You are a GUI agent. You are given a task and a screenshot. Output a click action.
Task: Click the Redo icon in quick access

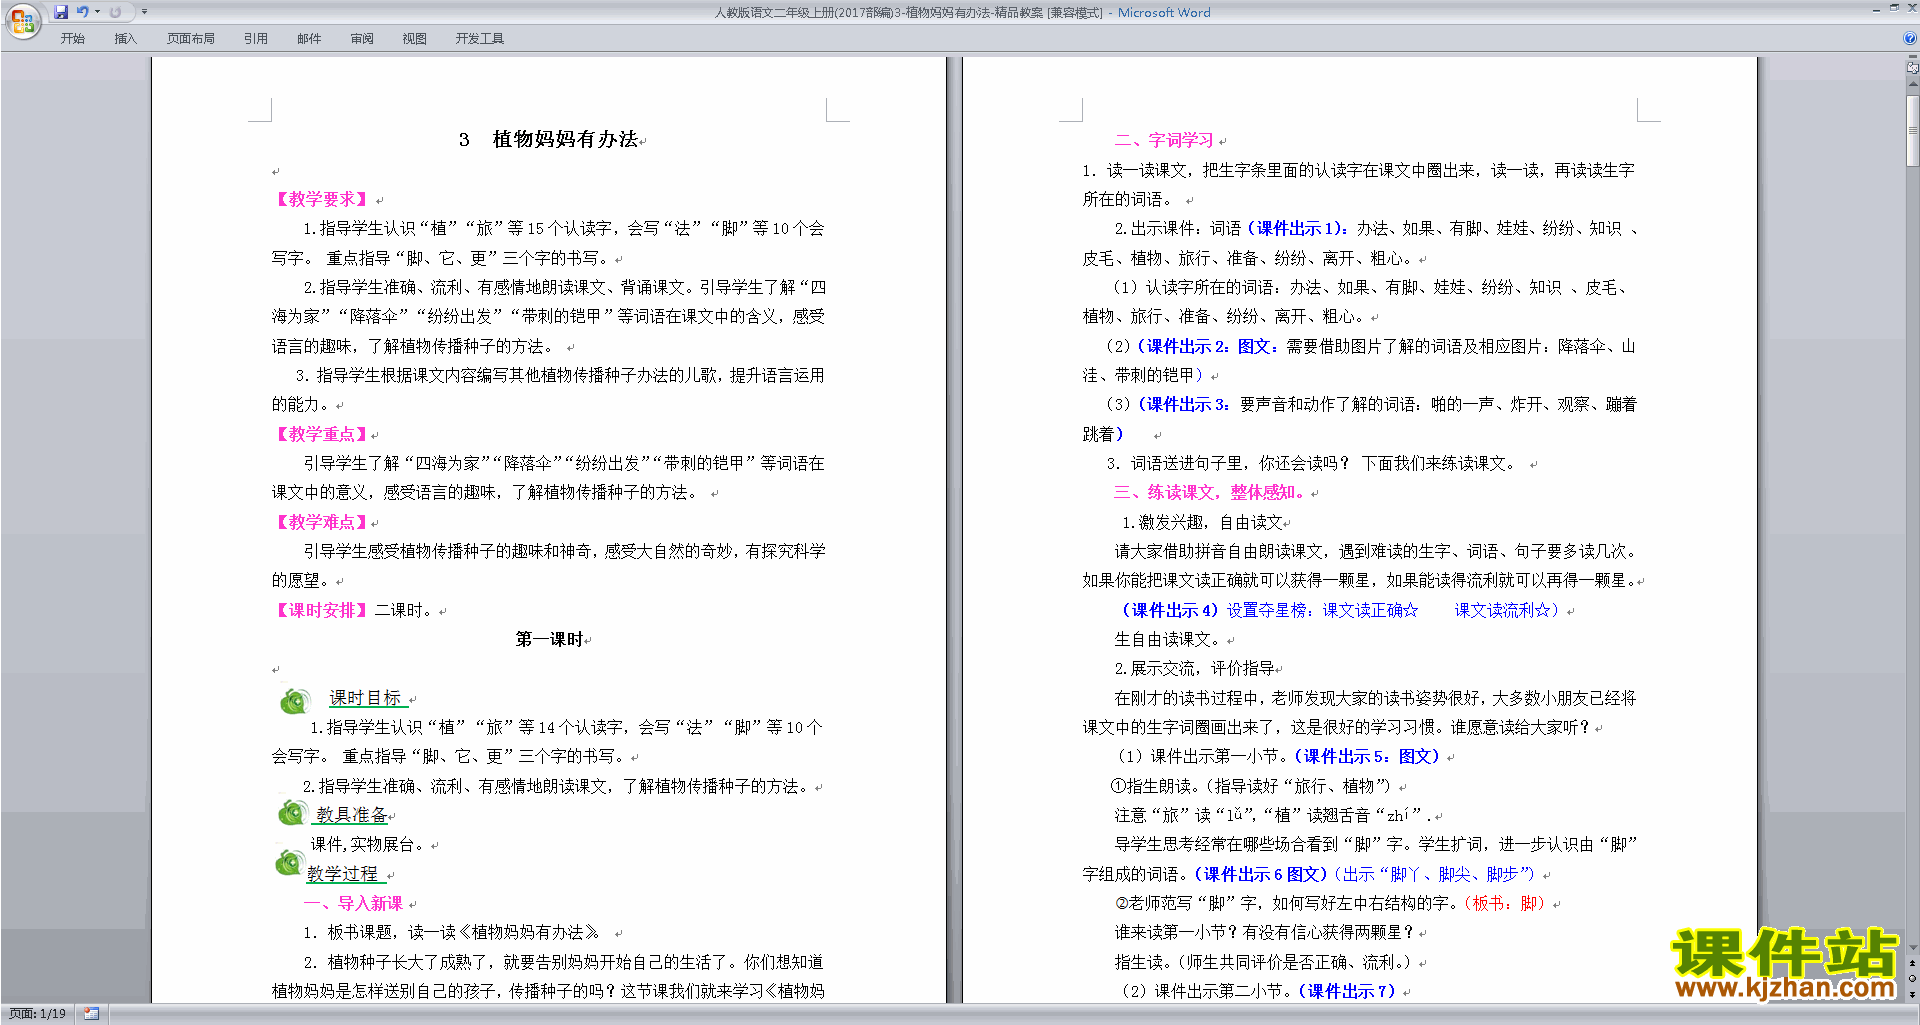[x=115, y=12]
